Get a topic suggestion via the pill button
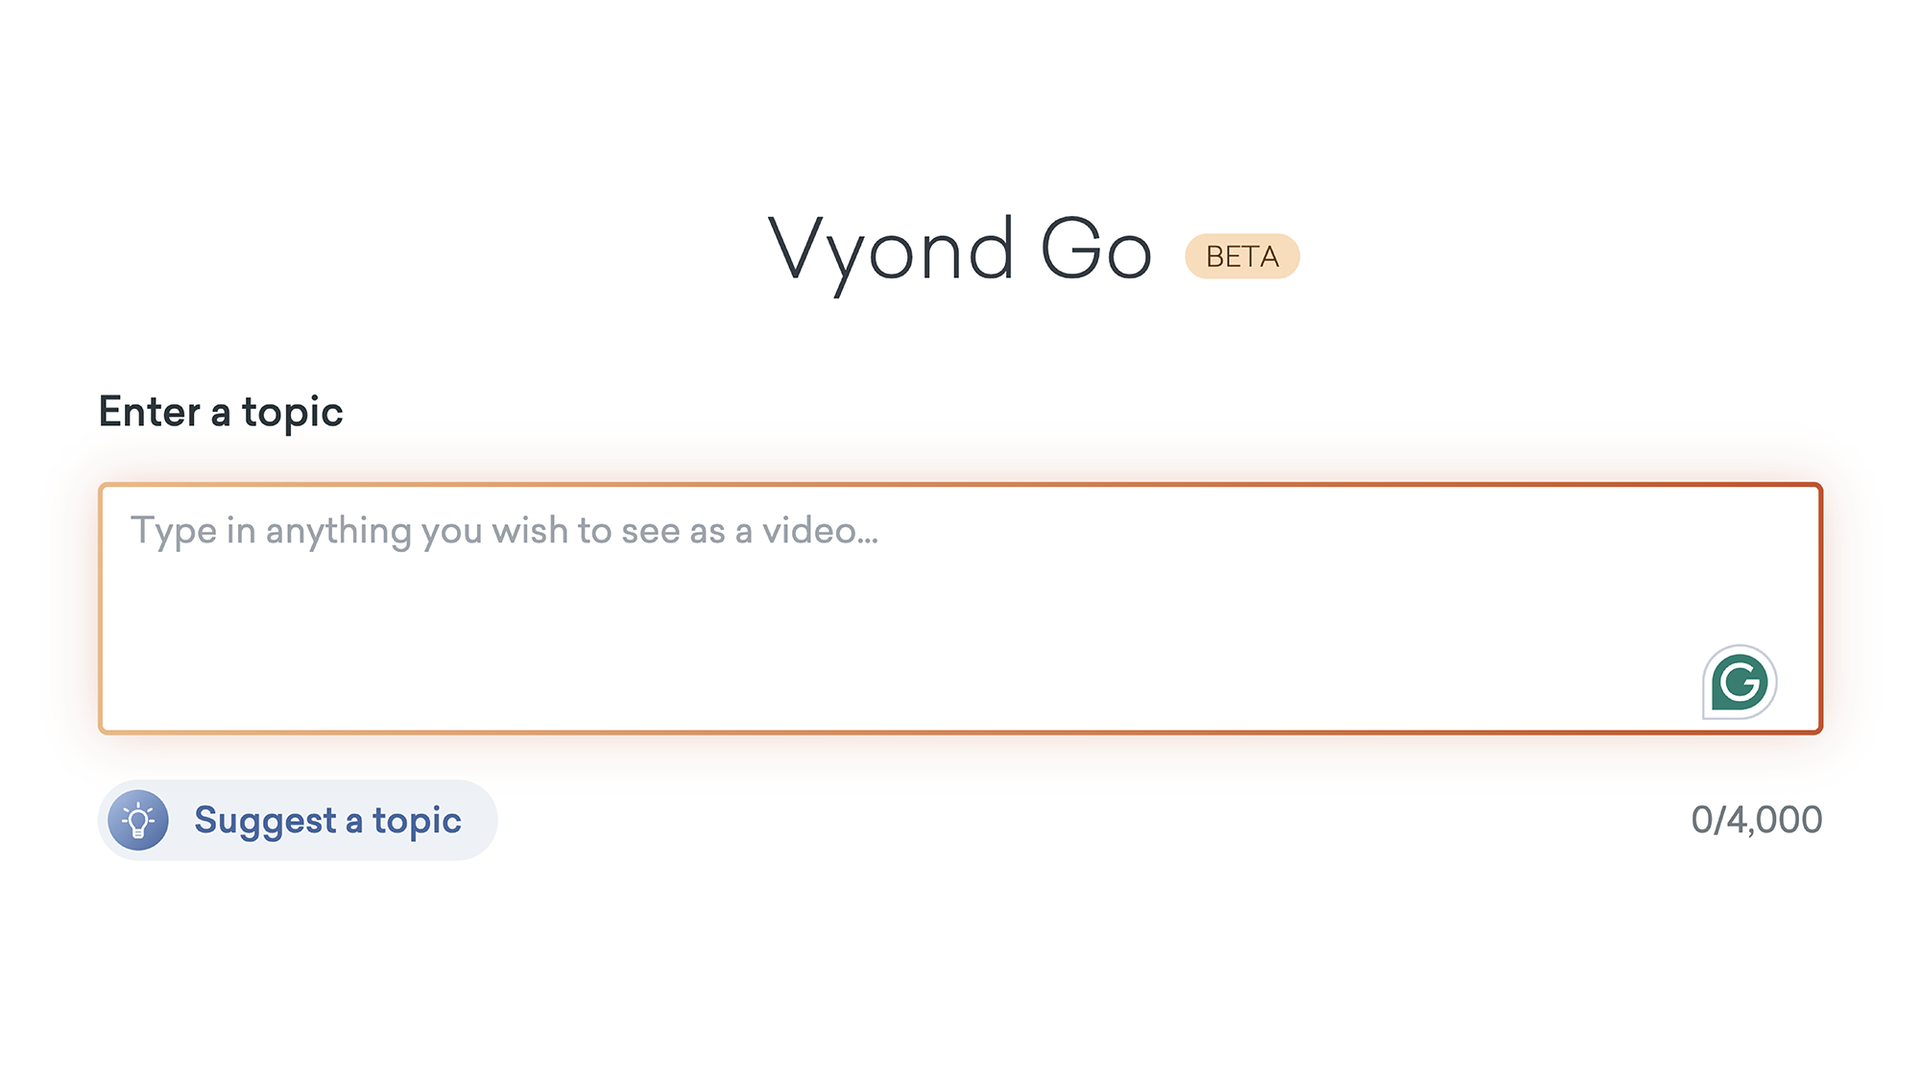The image size is (1920, 1080). click(x=297, y=821)
